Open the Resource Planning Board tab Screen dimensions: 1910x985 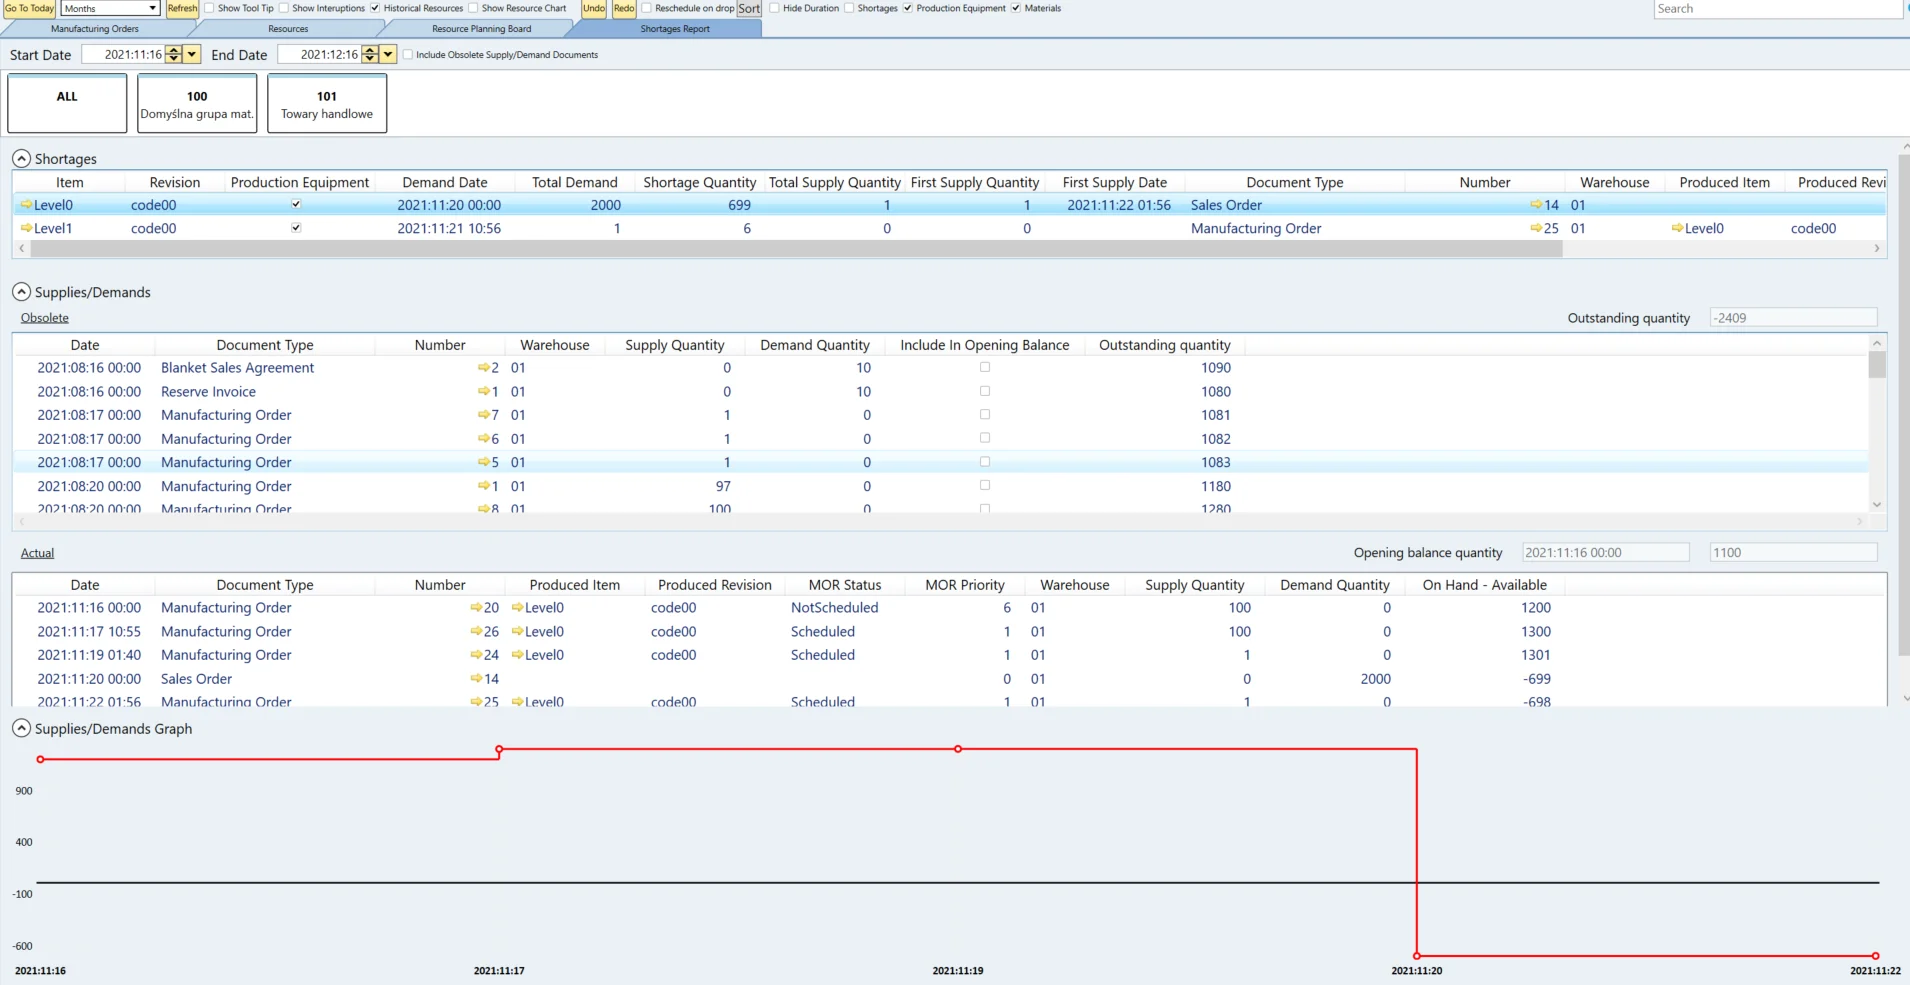[x=481, y=29]
